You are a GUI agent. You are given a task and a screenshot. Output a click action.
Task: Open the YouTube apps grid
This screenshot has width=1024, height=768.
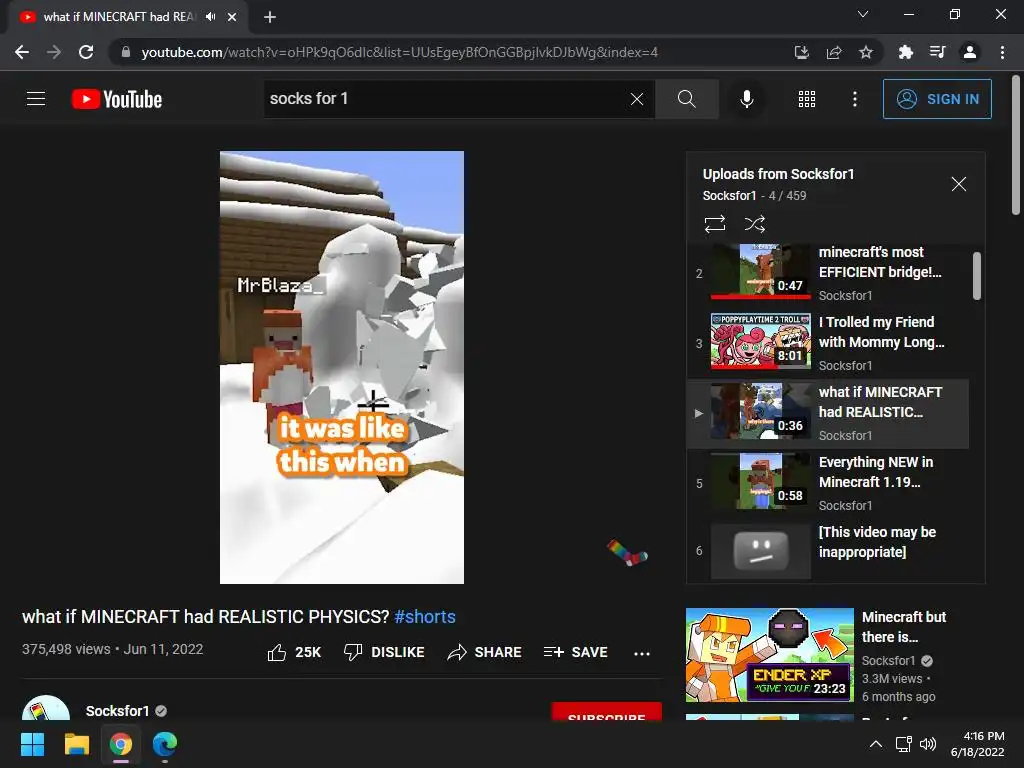[x=807, y=99]
